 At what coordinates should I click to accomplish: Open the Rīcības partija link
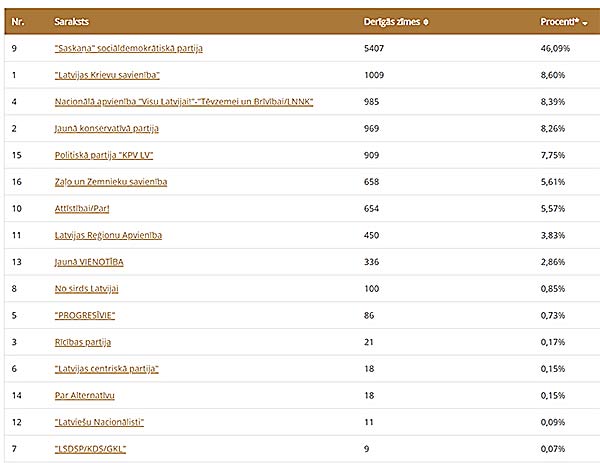[x=83, y=342]
